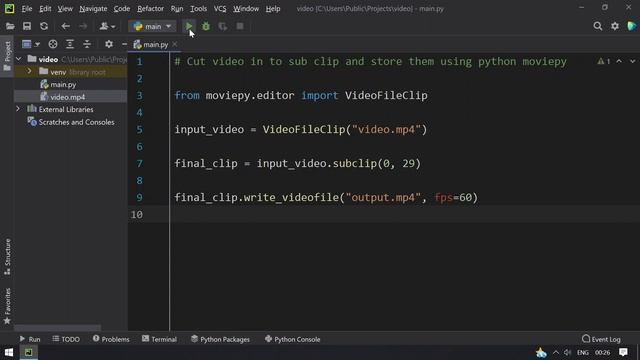Click the colorful JetBrains icon at top right
The image size is (640, 360).
pos(632,26)
